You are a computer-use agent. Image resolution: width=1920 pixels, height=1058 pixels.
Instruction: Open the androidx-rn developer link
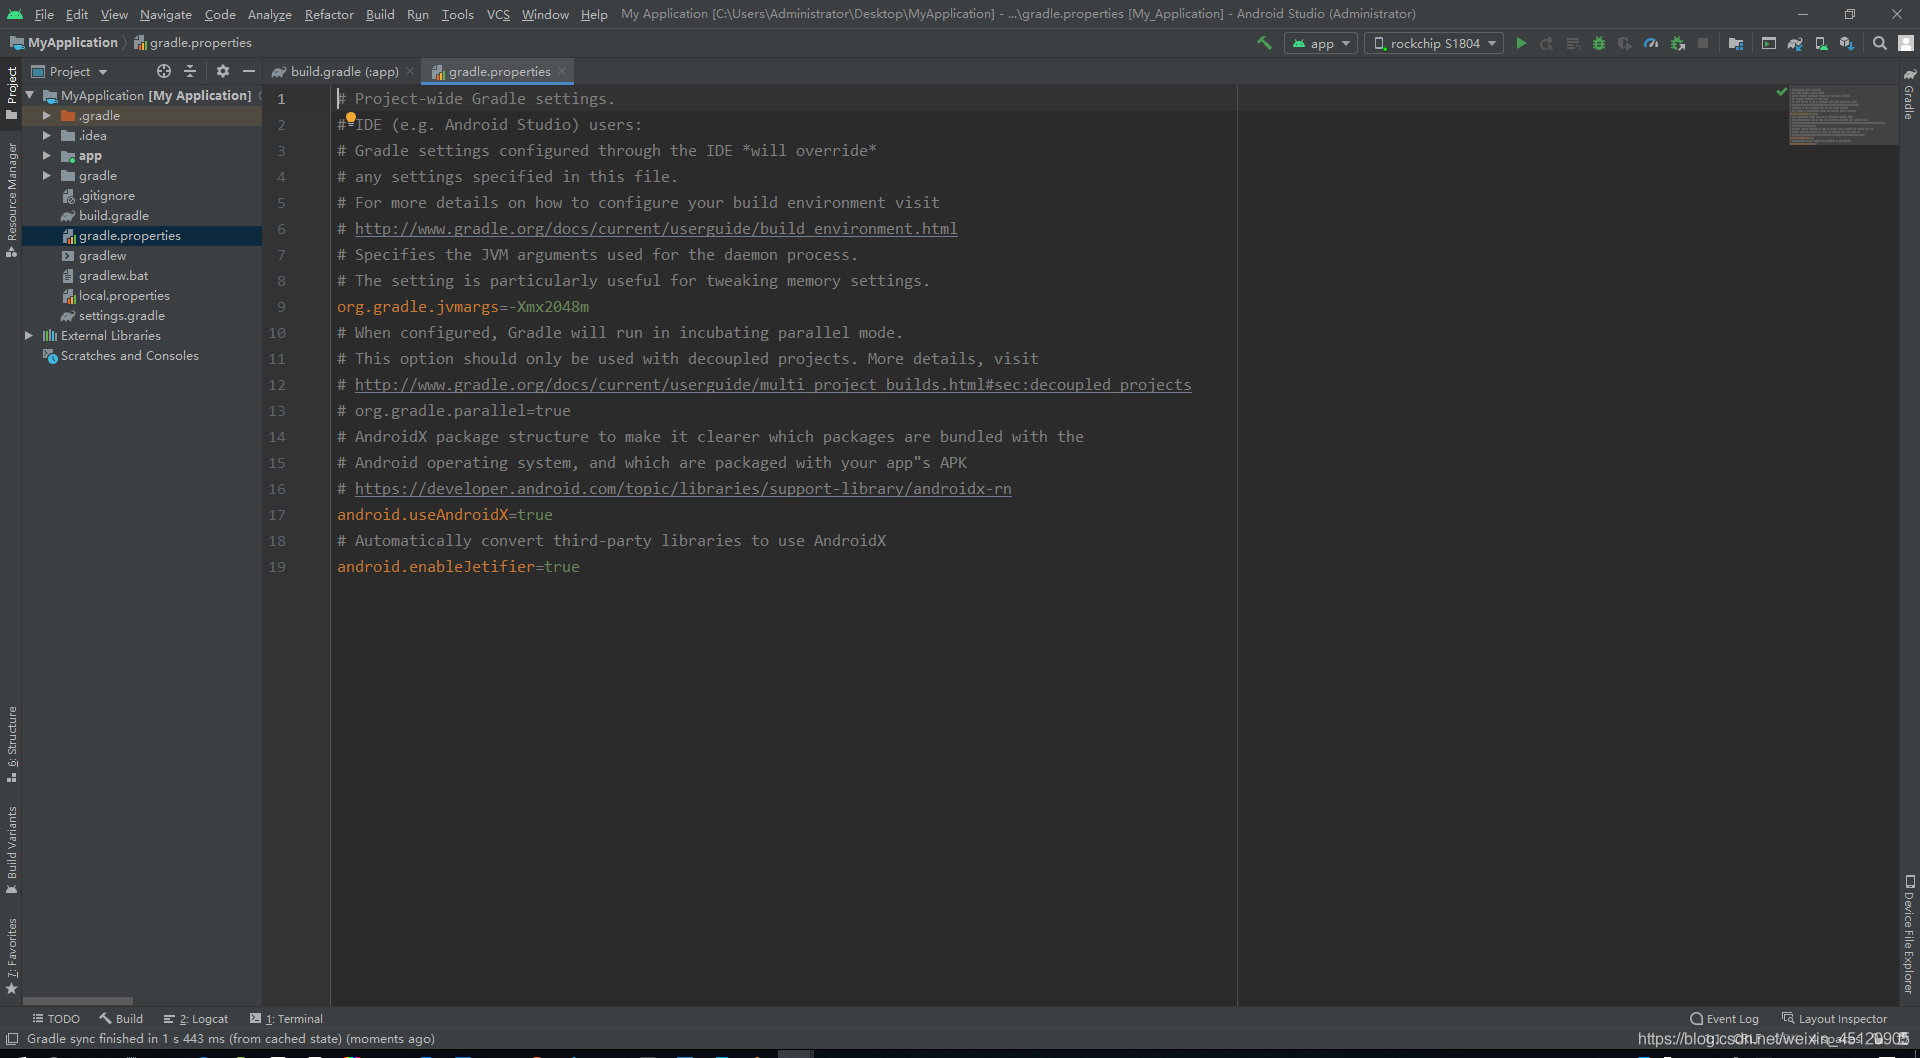[x=683, y=488]
